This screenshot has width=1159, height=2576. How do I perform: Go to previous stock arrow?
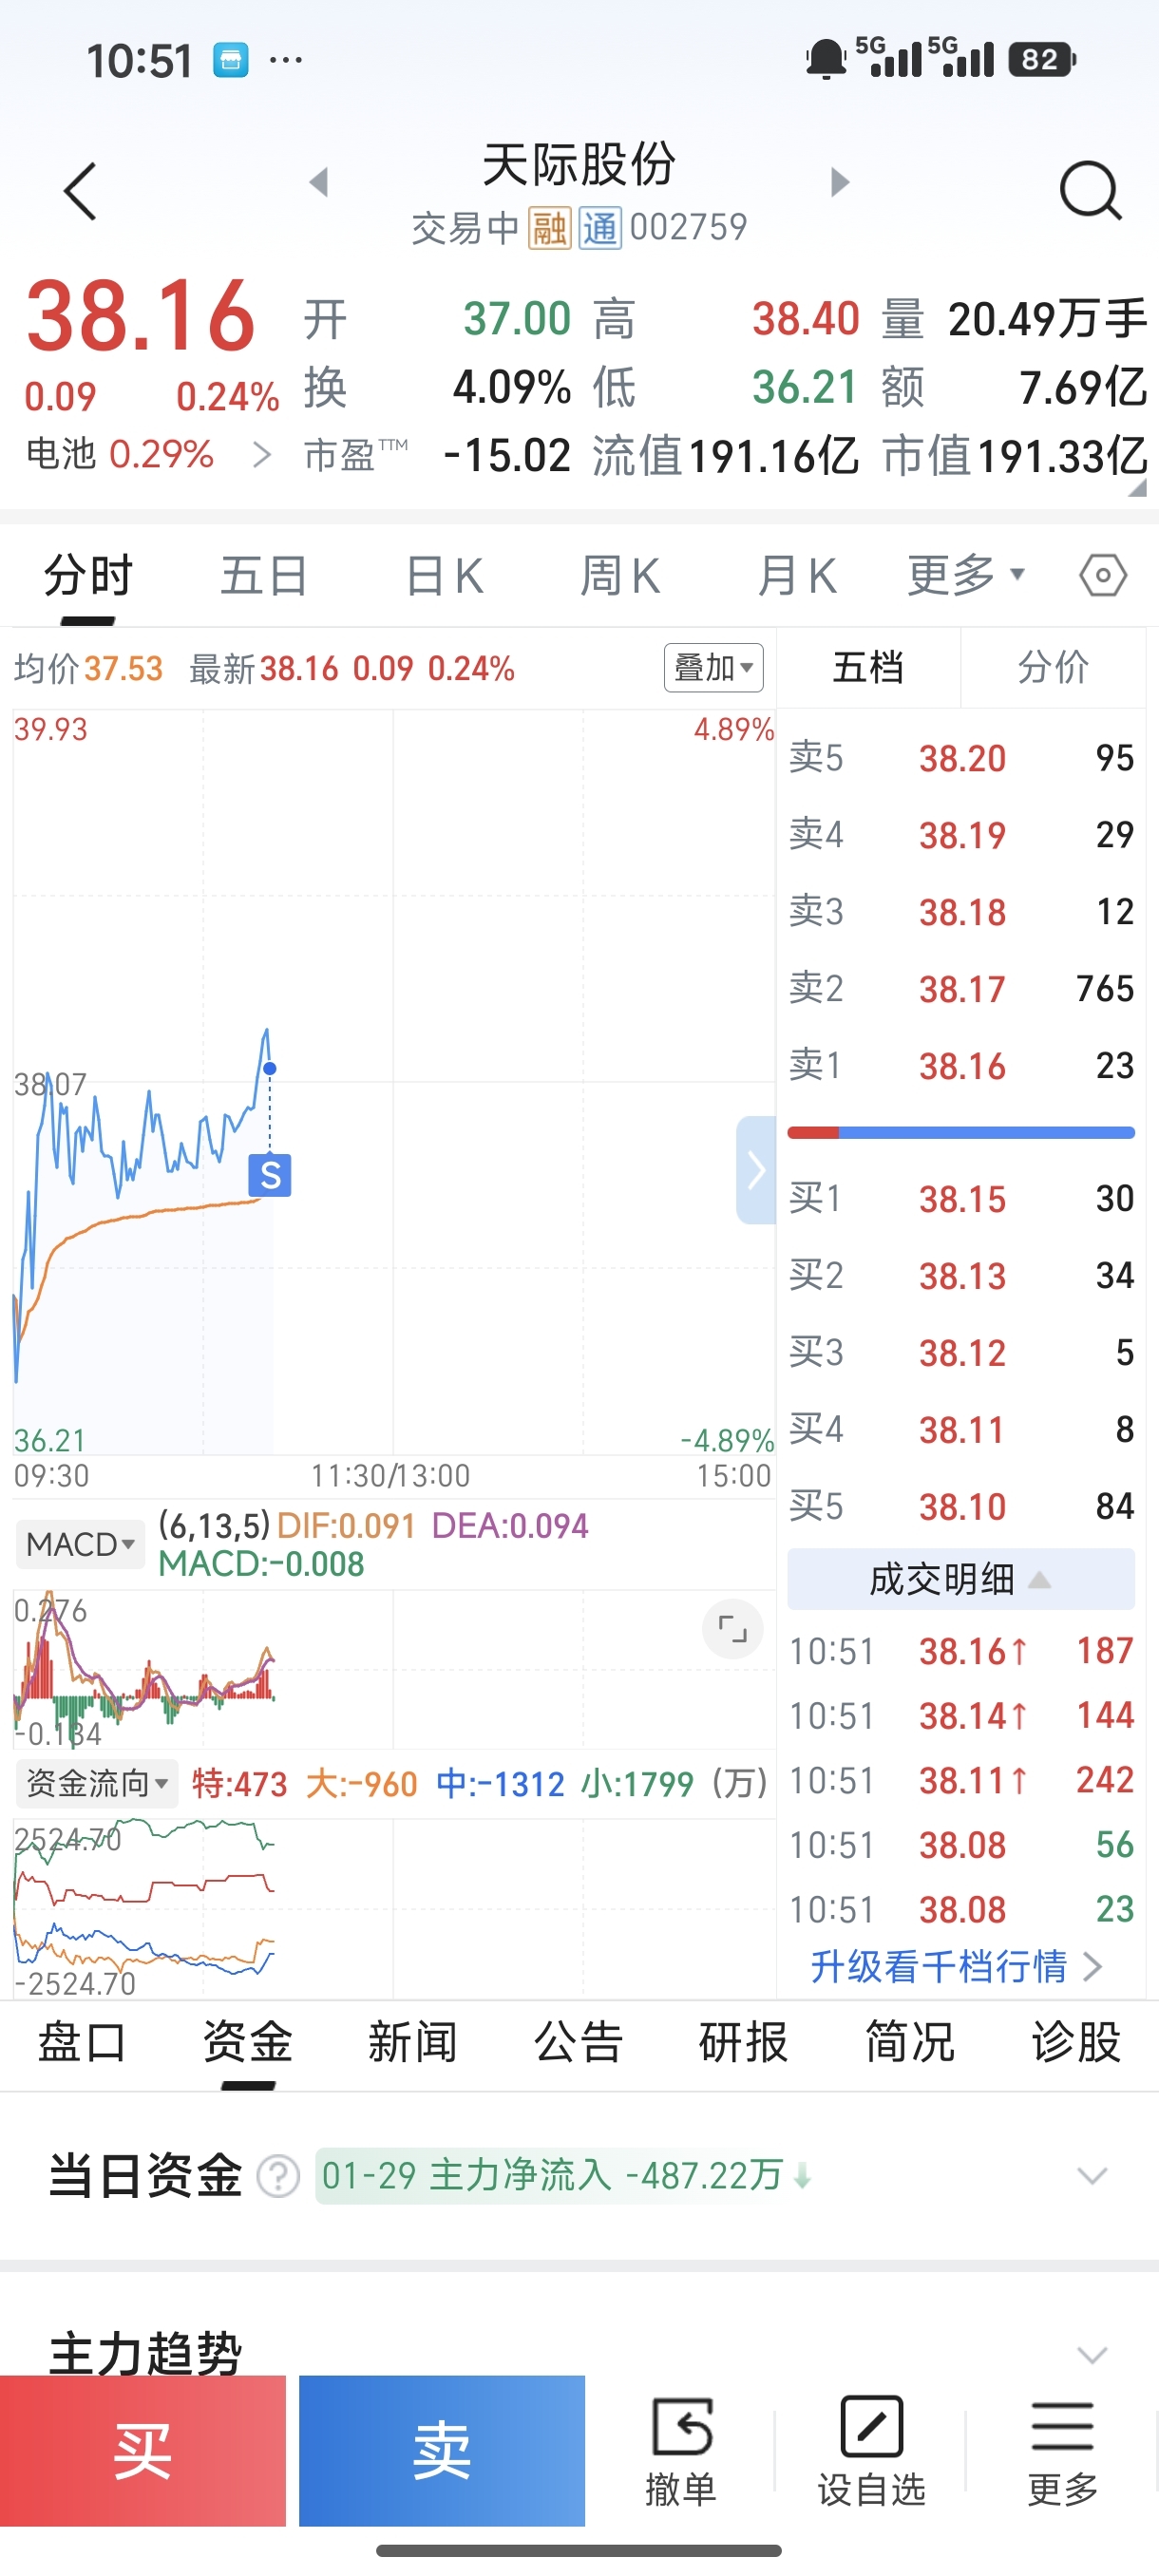click(x=319, y=182)
